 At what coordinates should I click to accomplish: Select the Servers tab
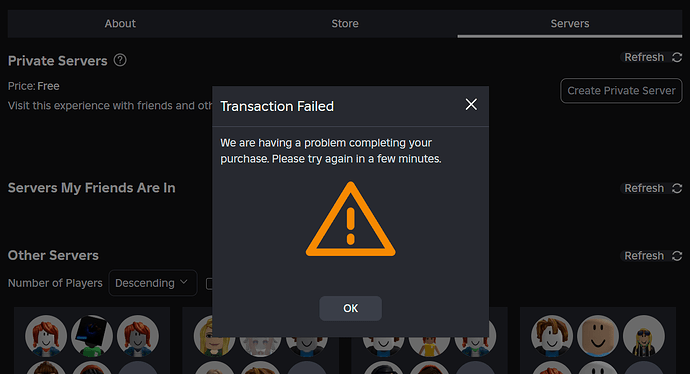(x=570, y=24)
